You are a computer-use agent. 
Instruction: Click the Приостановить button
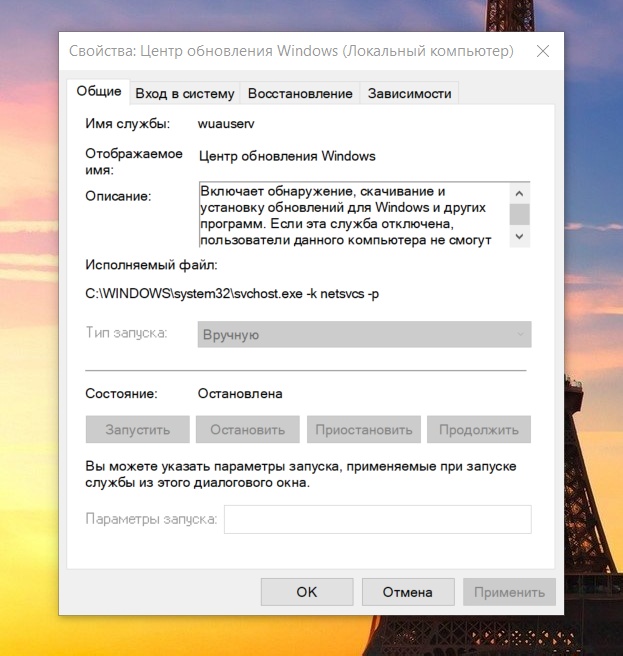click(x=364, y=429)
